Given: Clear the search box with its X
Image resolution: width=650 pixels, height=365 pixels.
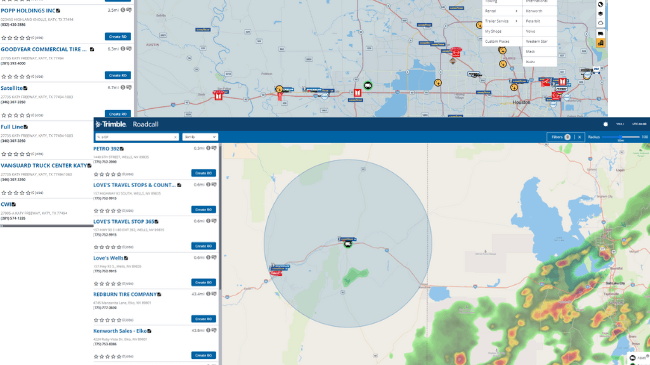Looking at the screenshot, I should tap(175, 137).
